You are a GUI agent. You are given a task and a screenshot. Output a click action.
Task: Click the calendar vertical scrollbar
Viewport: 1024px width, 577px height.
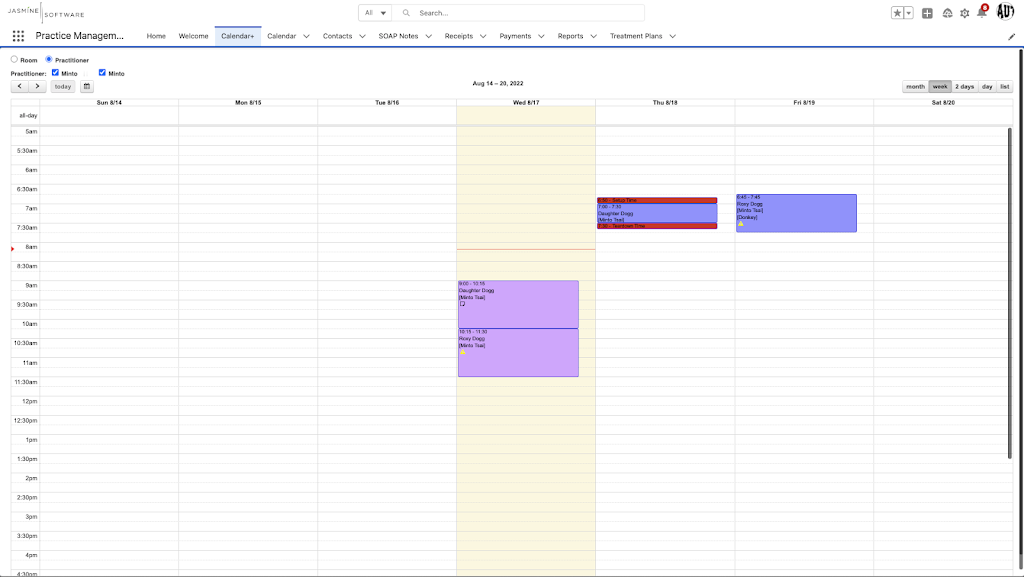click(1008, 300)
